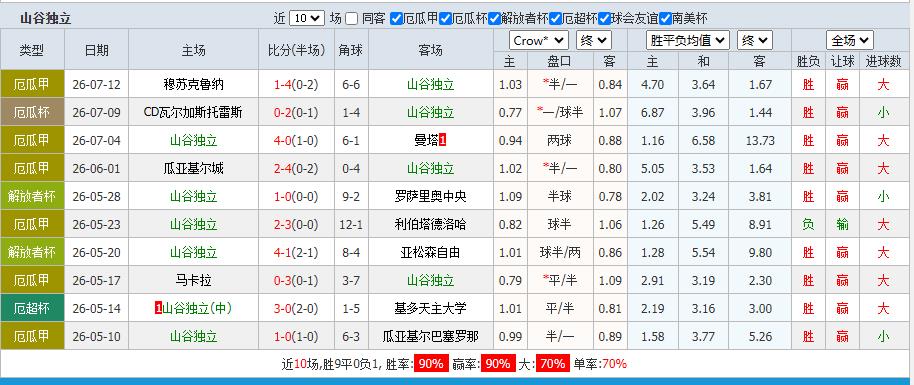914x385 pixels.
Task: Uncheck the 球会友谊 filter checkbox
Action: (x=604, y=19)
